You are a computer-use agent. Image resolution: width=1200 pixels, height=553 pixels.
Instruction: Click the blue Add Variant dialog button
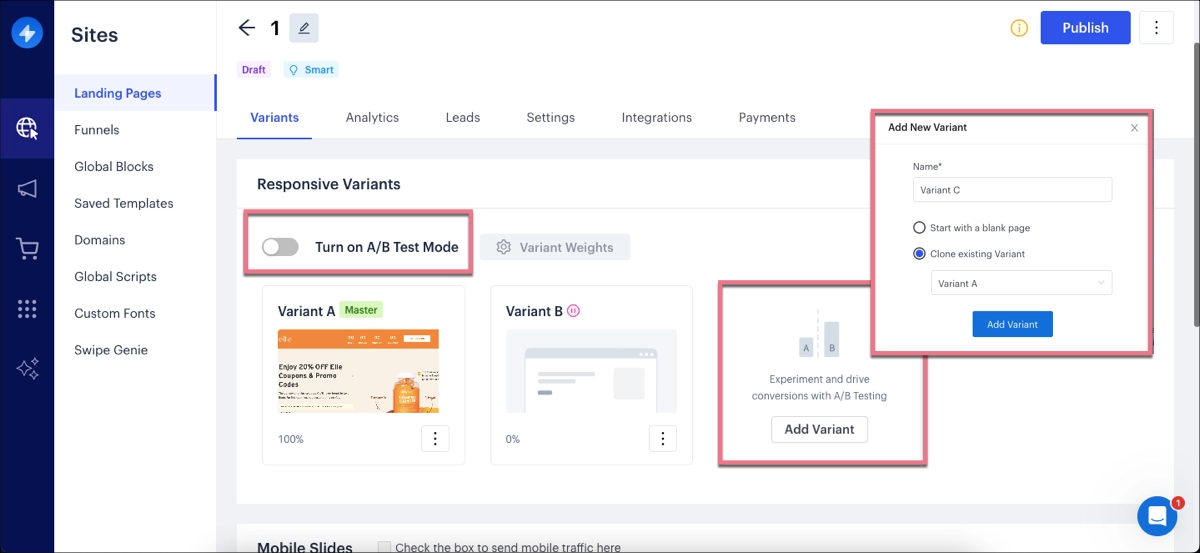click(1012, 324)
